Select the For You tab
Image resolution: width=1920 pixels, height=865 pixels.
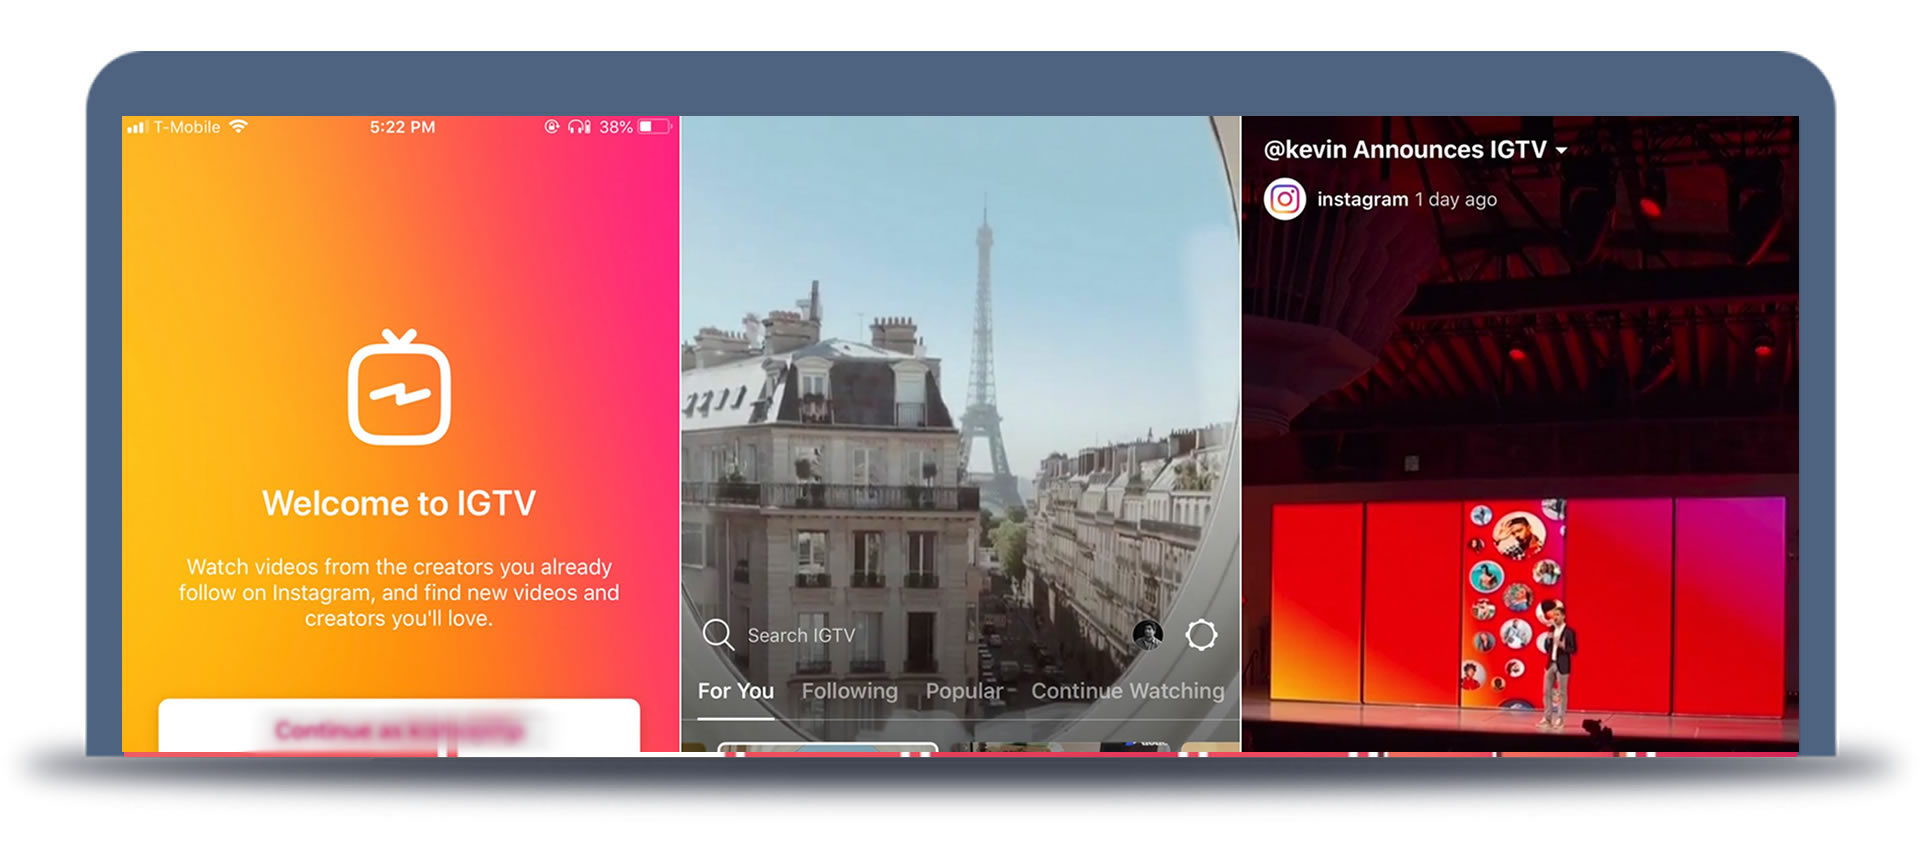[736, 691]
